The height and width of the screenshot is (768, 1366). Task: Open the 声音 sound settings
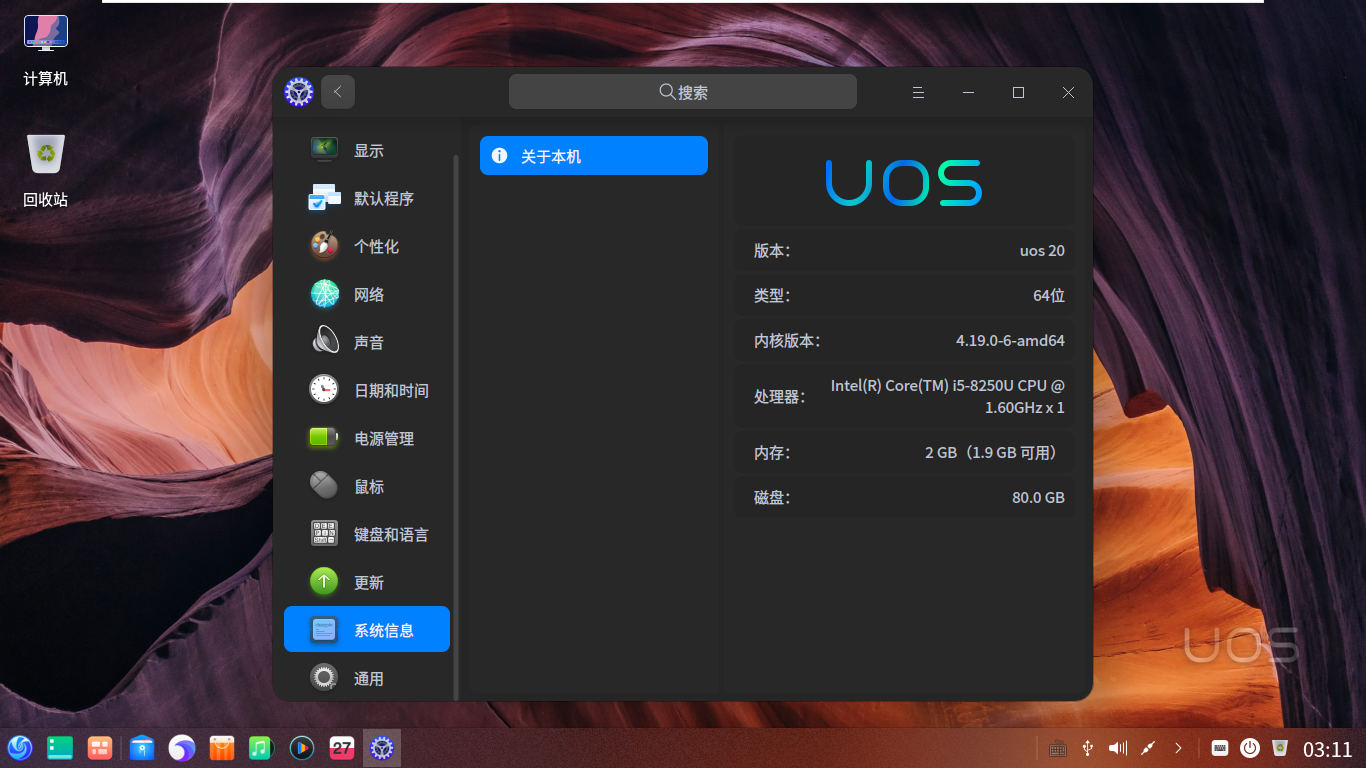pyautogui.click(x=365, y=341)
